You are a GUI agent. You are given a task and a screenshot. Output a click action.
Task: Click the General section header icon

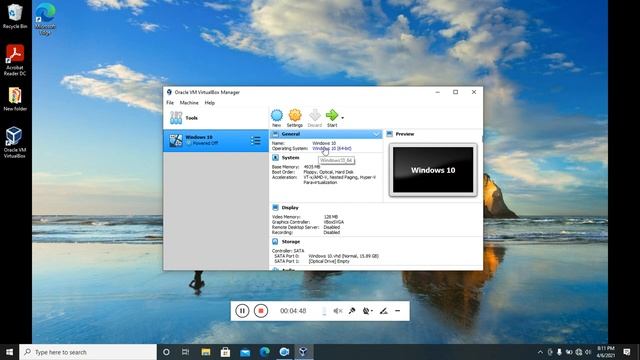coord(276,134)
